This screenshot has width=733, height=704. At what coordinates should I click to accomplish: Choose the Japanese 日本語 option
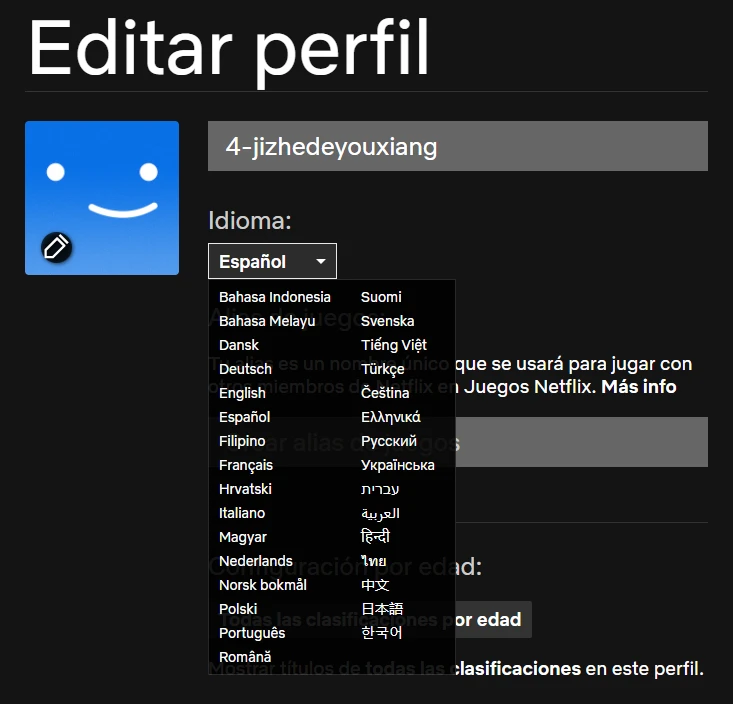[x=382, y=609]
